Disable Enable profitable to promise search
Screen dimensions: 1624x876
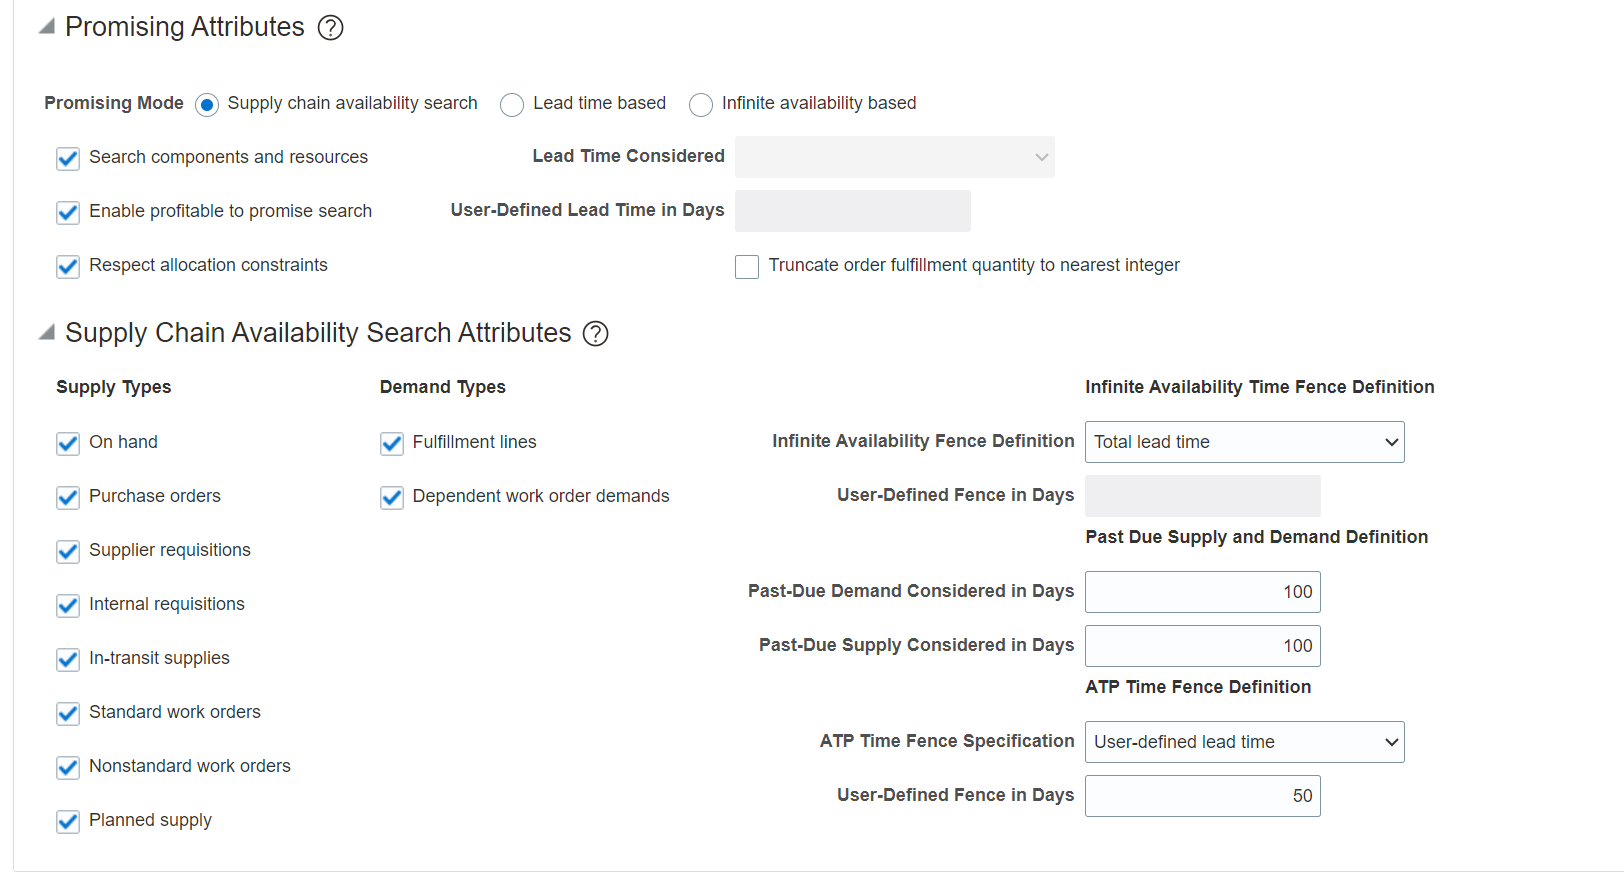tap(68, 213)
